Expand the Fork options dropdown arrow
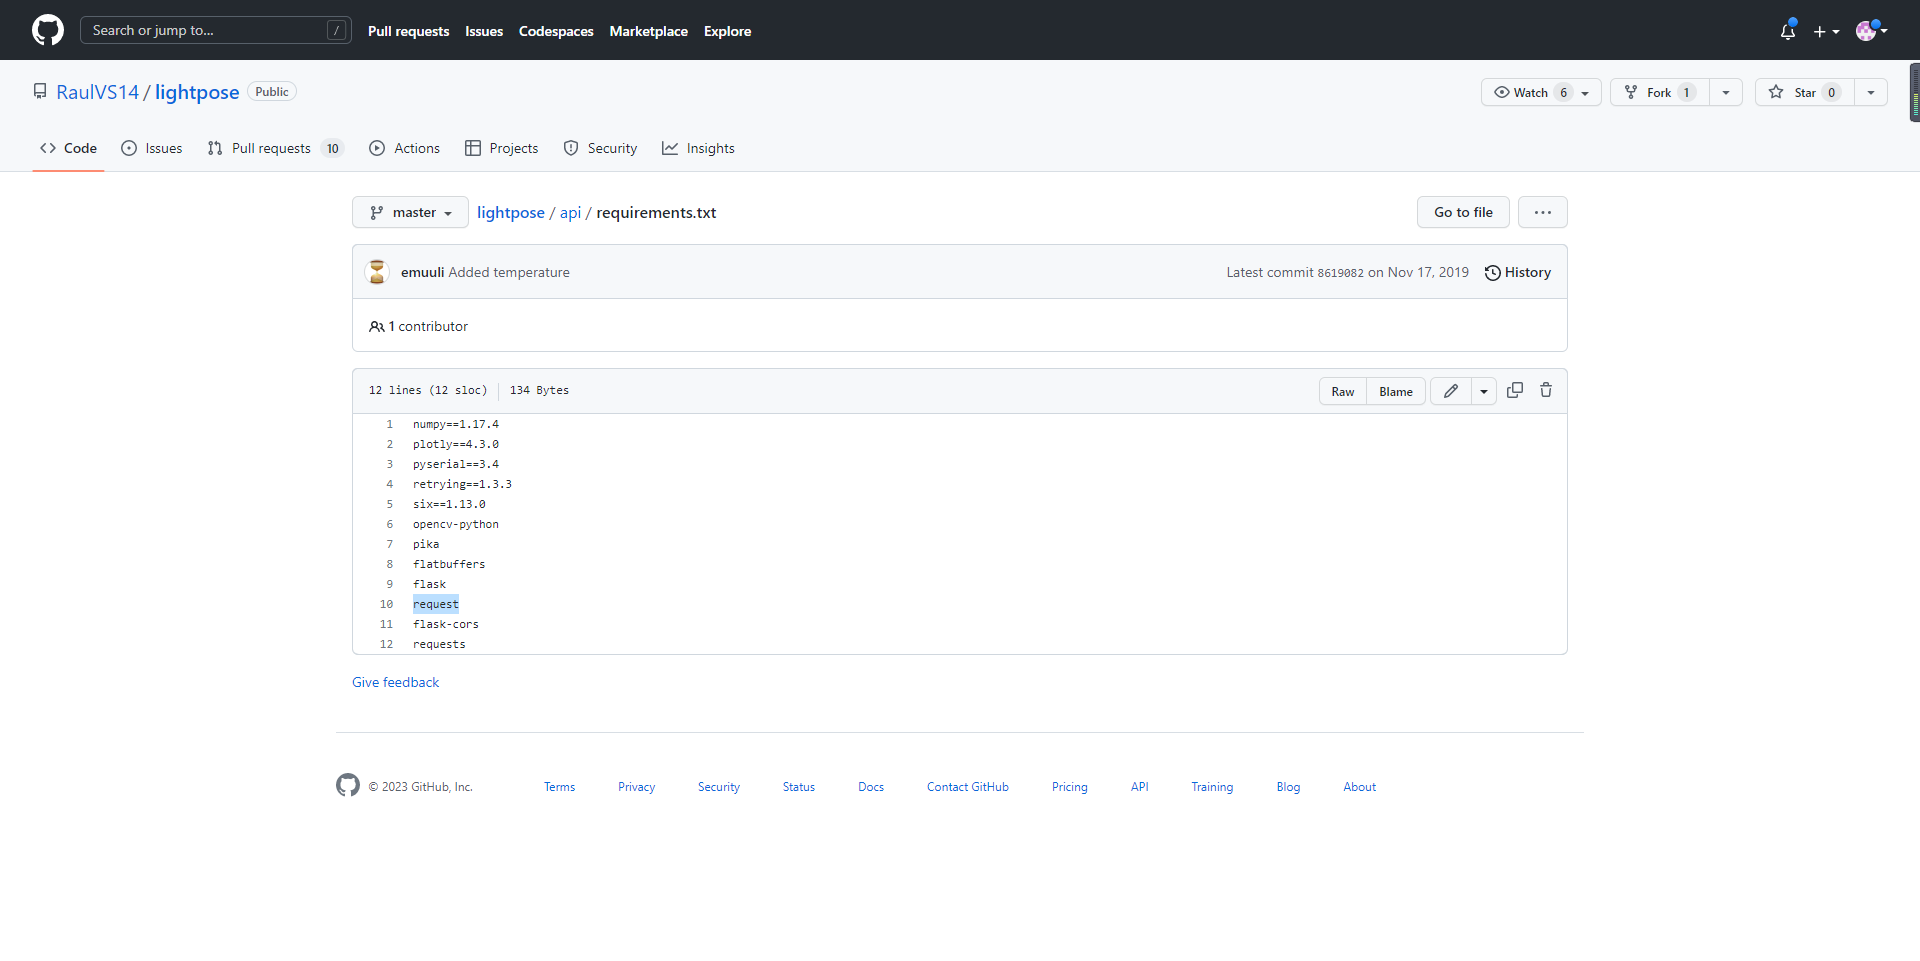Screen dimensions: 1920x961 coord(1726,92)
